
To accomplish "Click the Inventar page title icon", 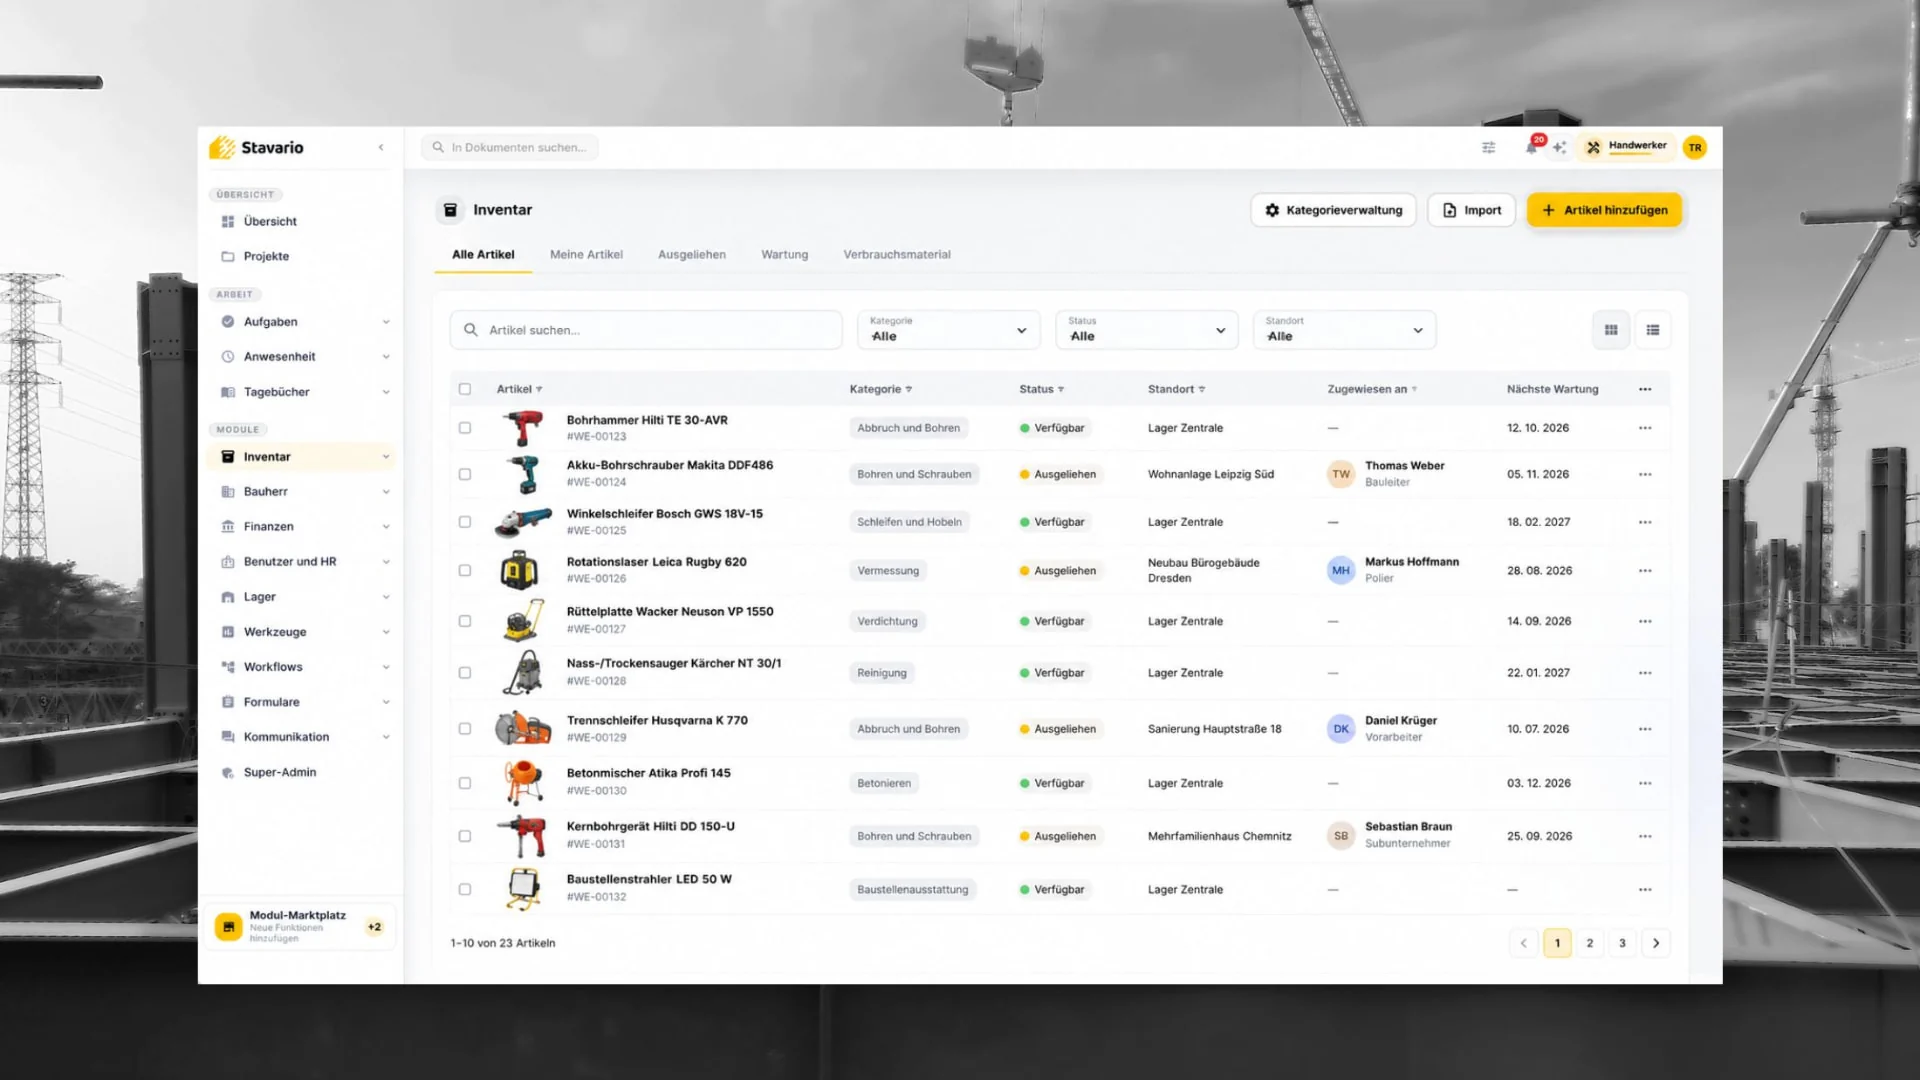I will click(450, 210).
